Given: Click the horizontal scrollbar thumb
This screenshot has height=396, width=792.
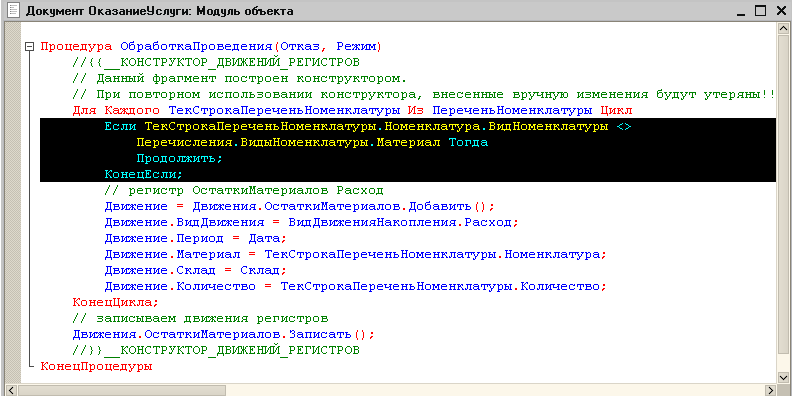Looking at the screenshot, I should tap(121, 390).
